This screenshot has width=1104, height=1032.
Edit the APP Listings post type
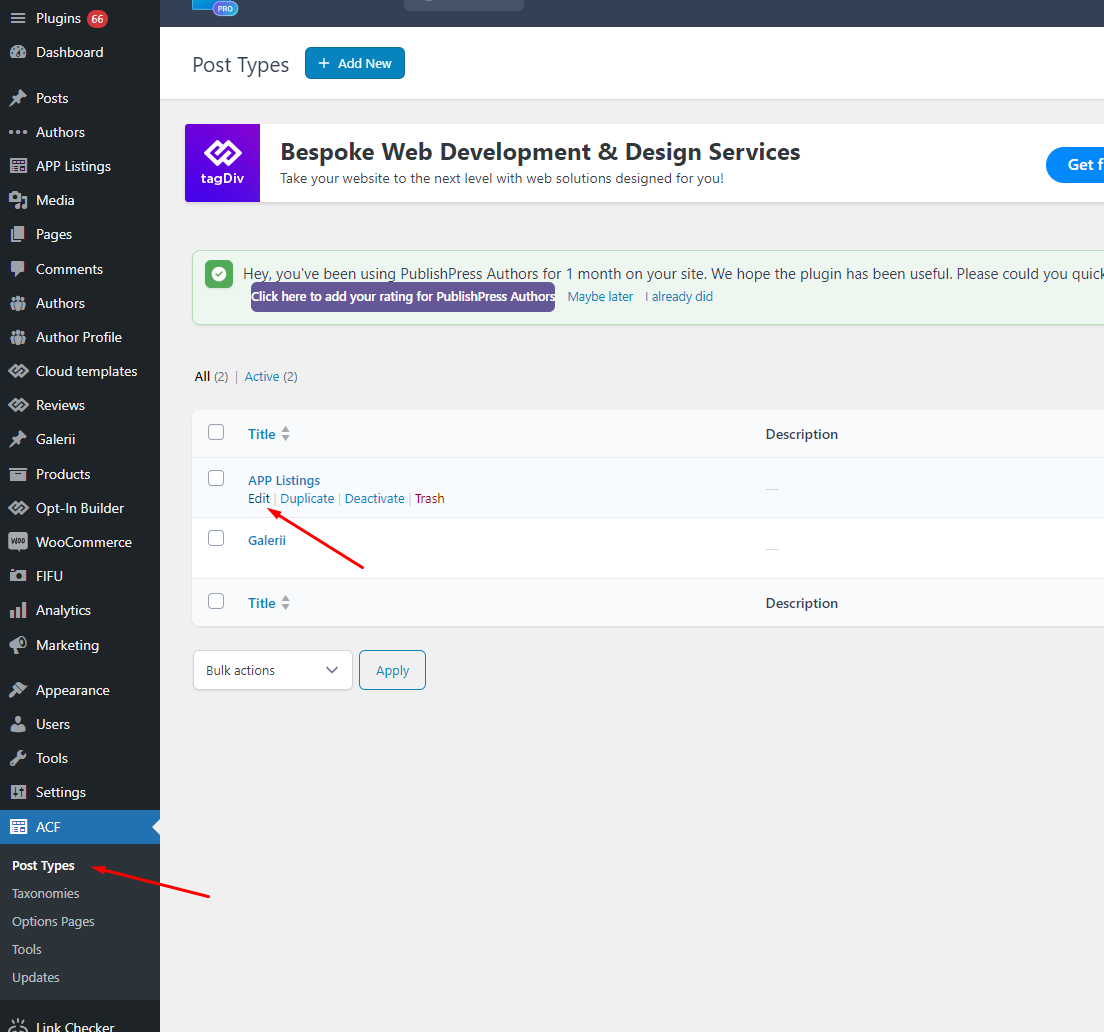[258, 498]
